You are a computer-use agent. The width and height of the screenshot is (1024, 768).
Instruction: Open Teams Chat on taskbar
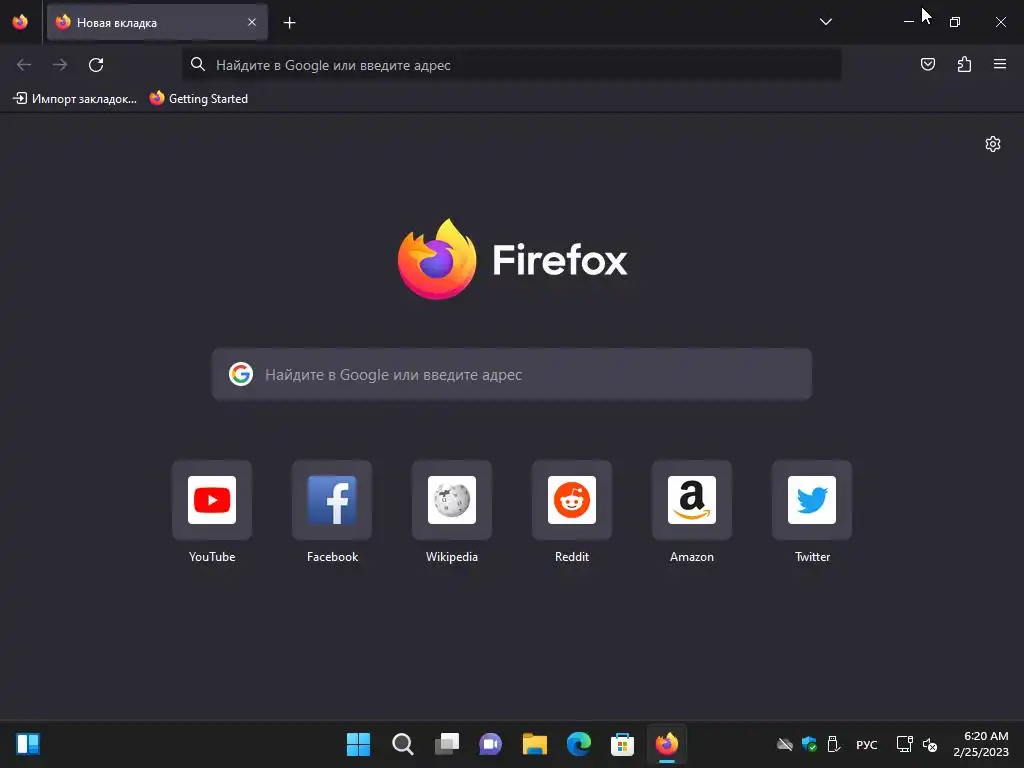pyautogui.click(x=490, y=744)
